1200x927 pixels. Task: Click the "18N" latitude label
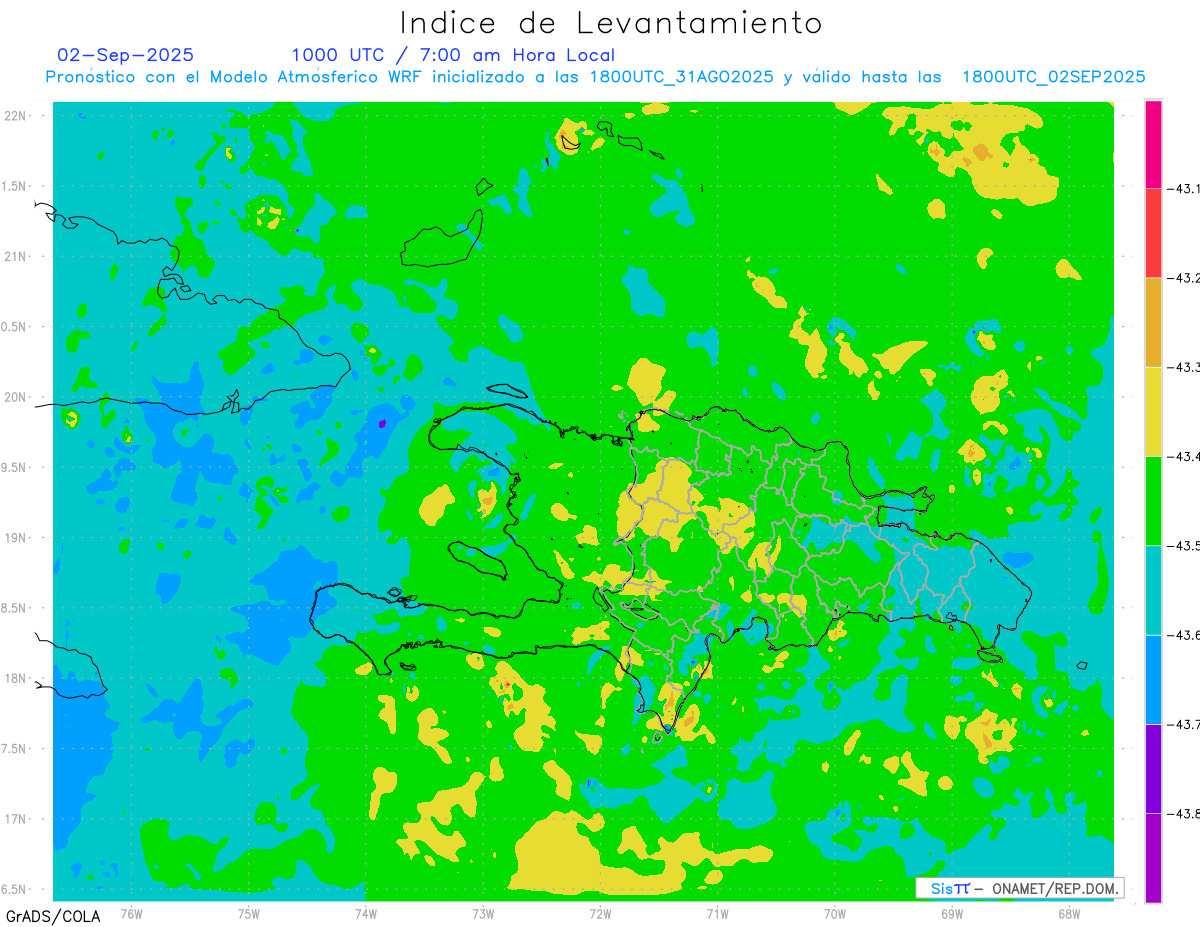[x=14, y=678]
